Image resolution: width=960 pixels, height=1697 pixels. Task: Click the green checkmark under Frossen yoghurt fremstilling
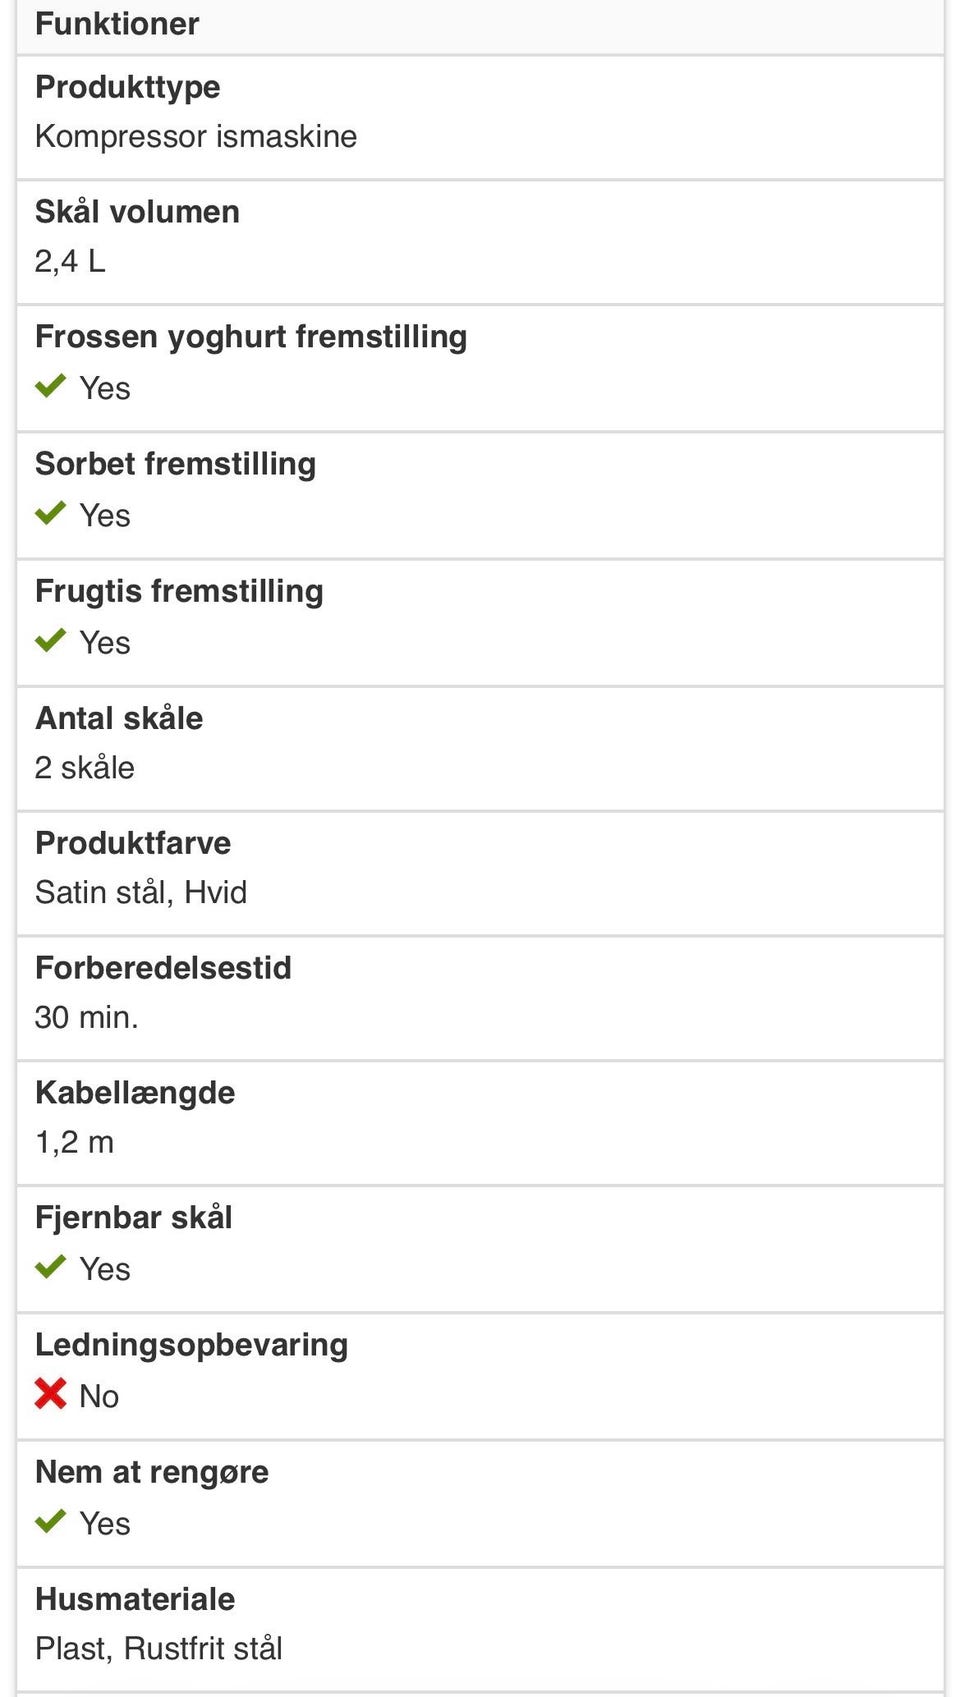coord(50,386)
